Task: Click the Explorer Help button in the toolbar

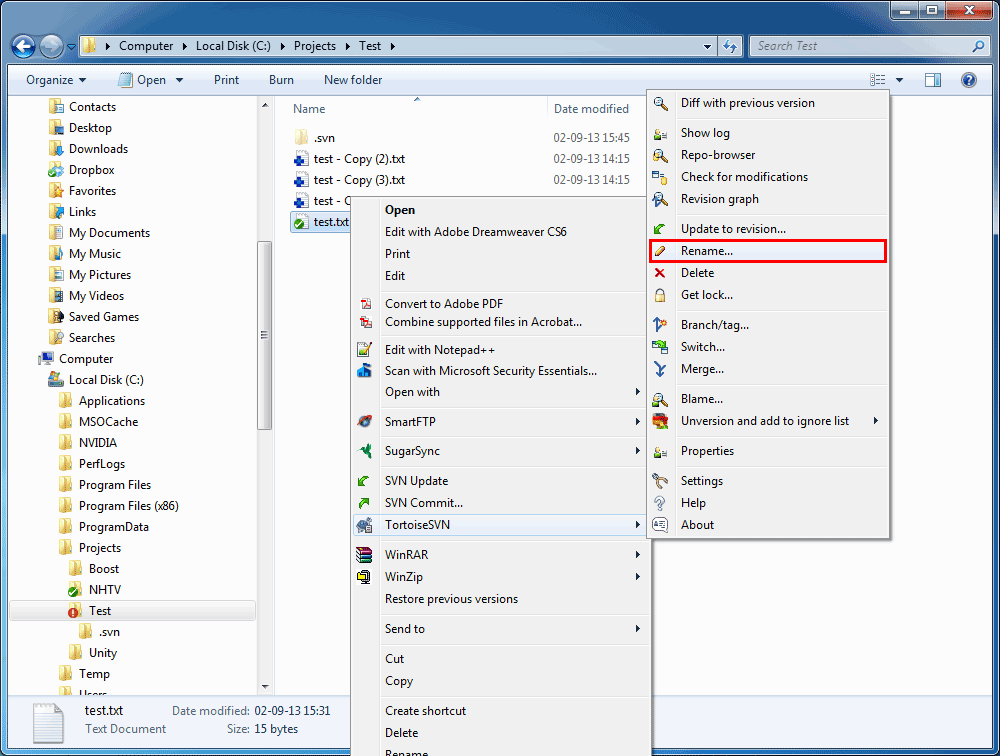Action: pyautogui.click(x=968, y=80)
